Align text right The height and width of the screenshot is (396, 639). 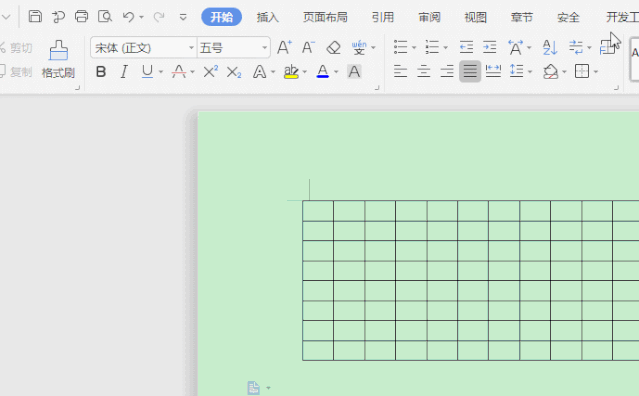pyautogui.click(x=447, y=72)
